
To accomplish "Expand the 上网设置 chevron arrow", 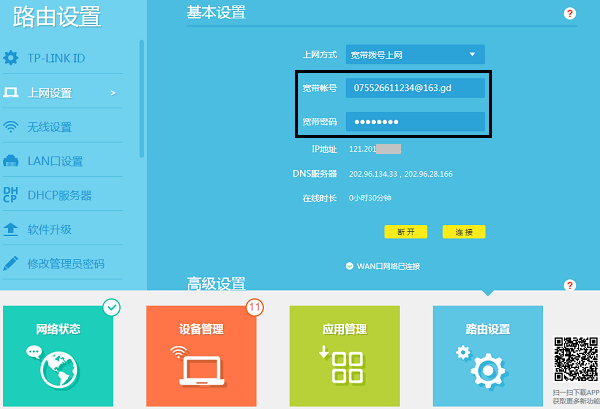I will (112, 93).
